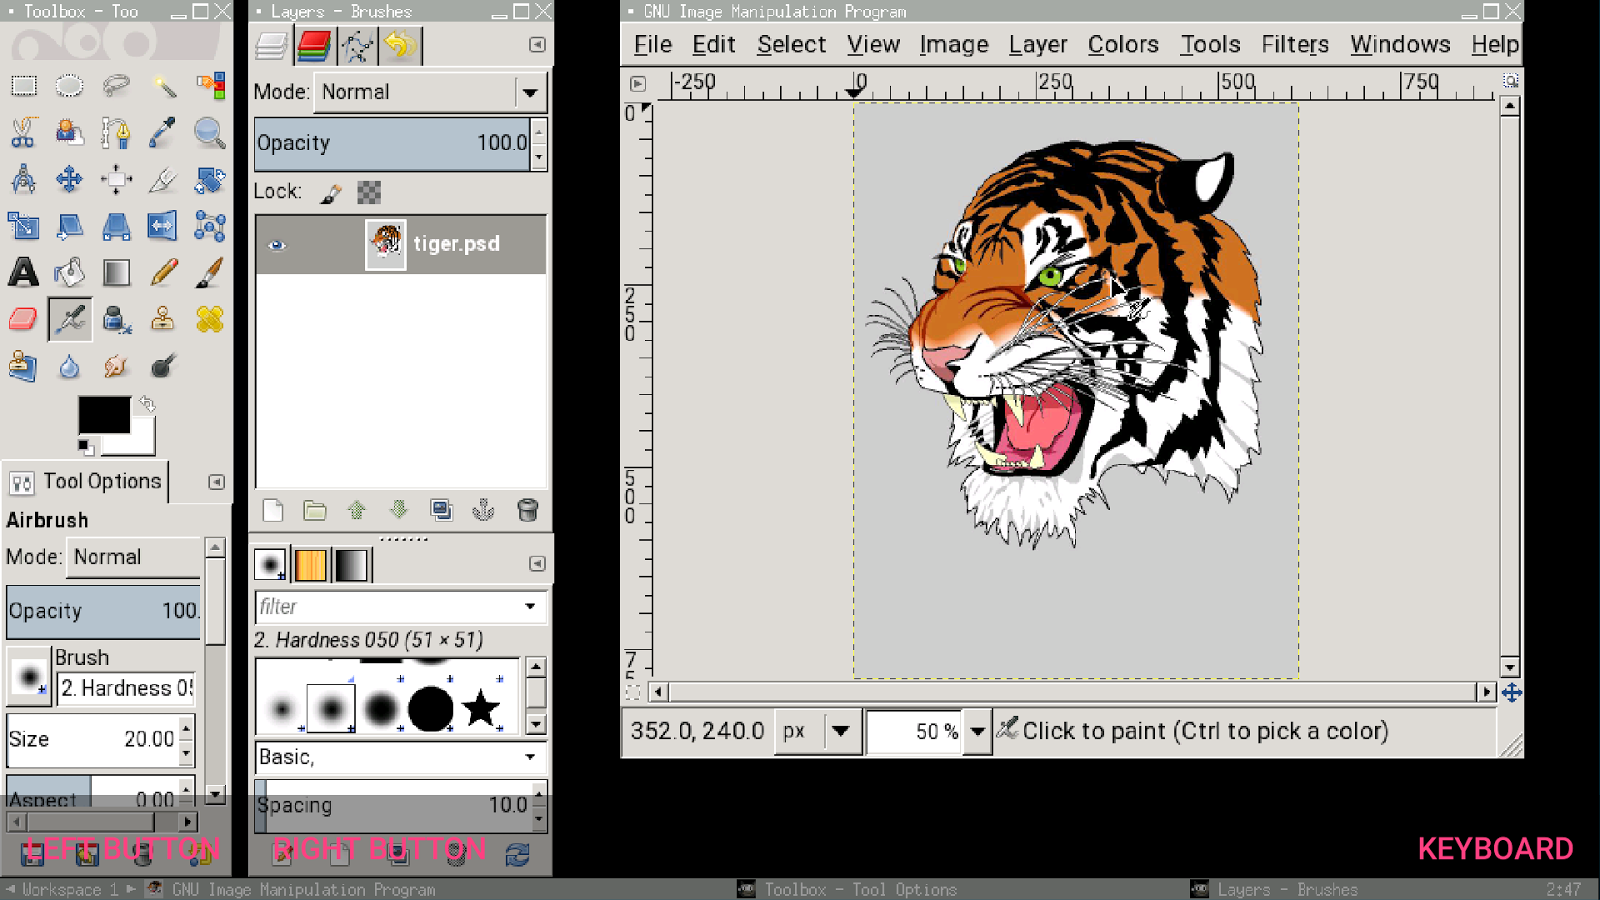
Task: Switch to the Channels tab
Action: coord(314,46)
